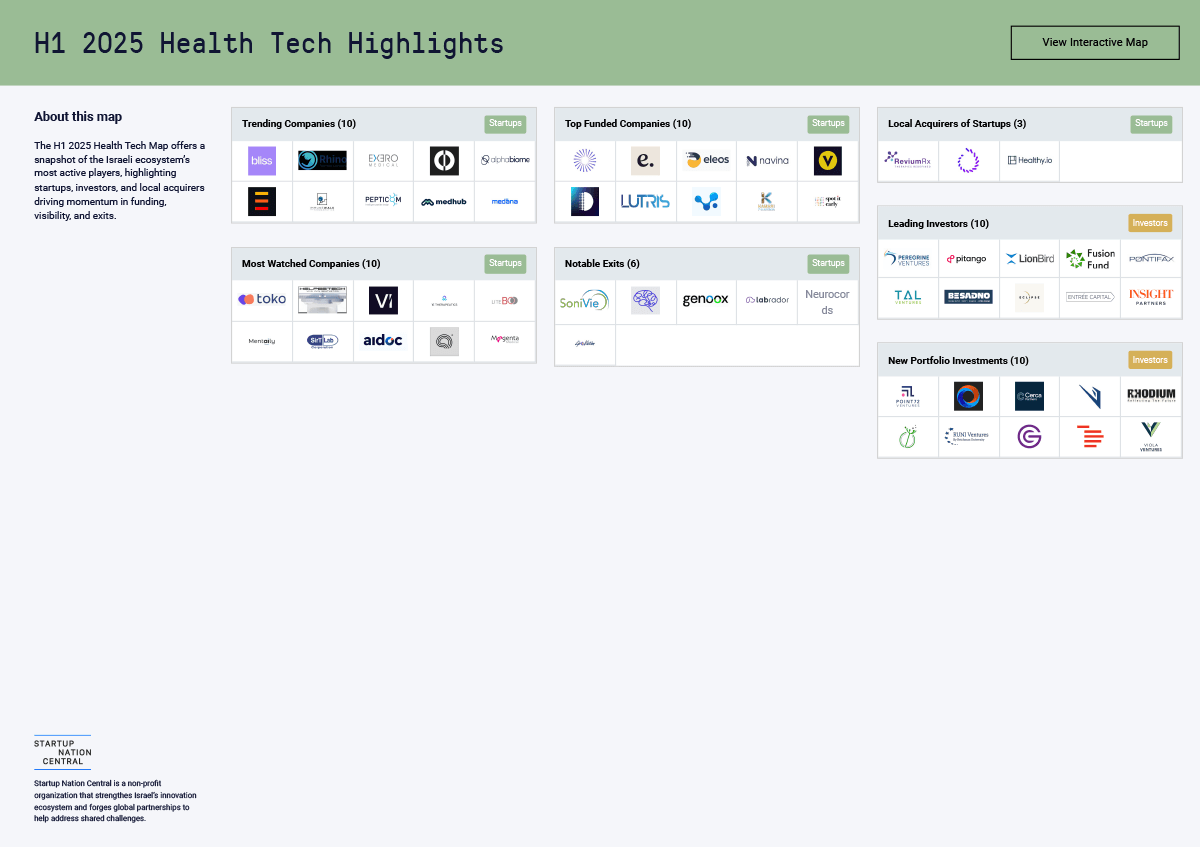Select the Rhino logo in Trending Companies
Screen dimensions: 1200x847
click(322, 160)
